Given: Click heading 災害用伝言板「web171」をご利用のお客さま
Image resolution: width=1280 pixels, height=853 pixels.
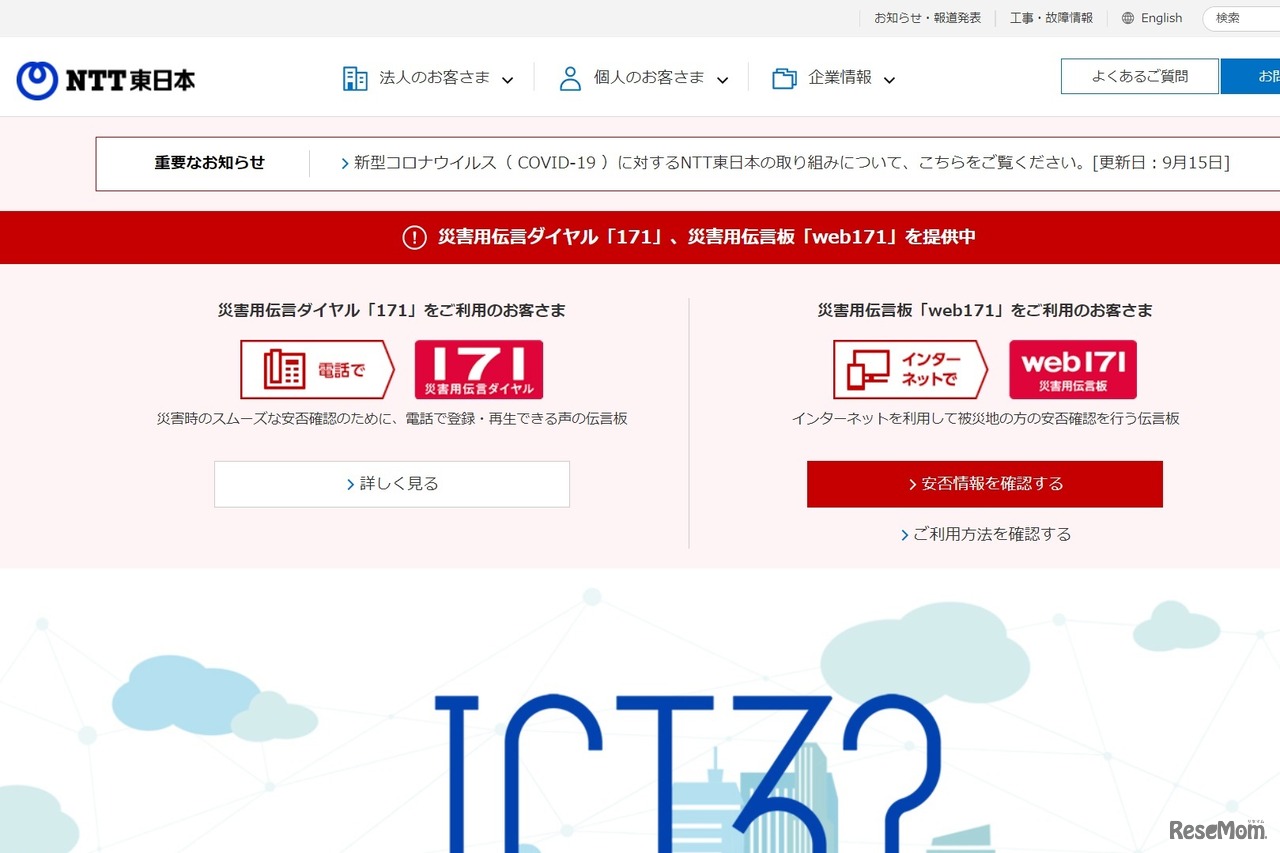Looking at the screenshot, I should coord(985,311).
